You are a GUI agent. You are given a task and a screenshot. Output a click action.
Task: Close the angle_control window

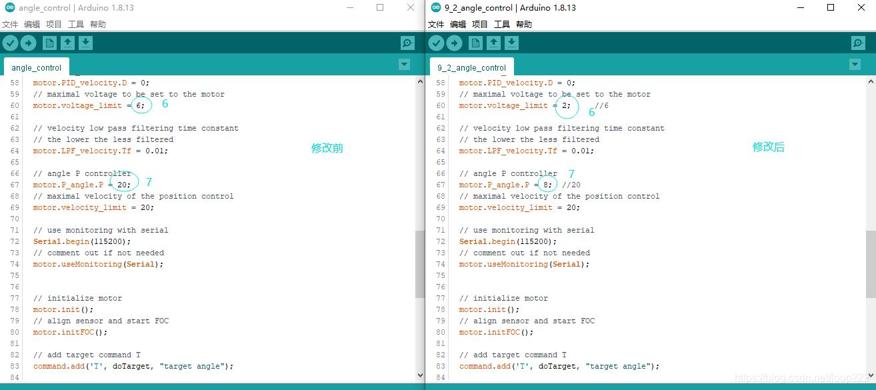pos(411,8)
